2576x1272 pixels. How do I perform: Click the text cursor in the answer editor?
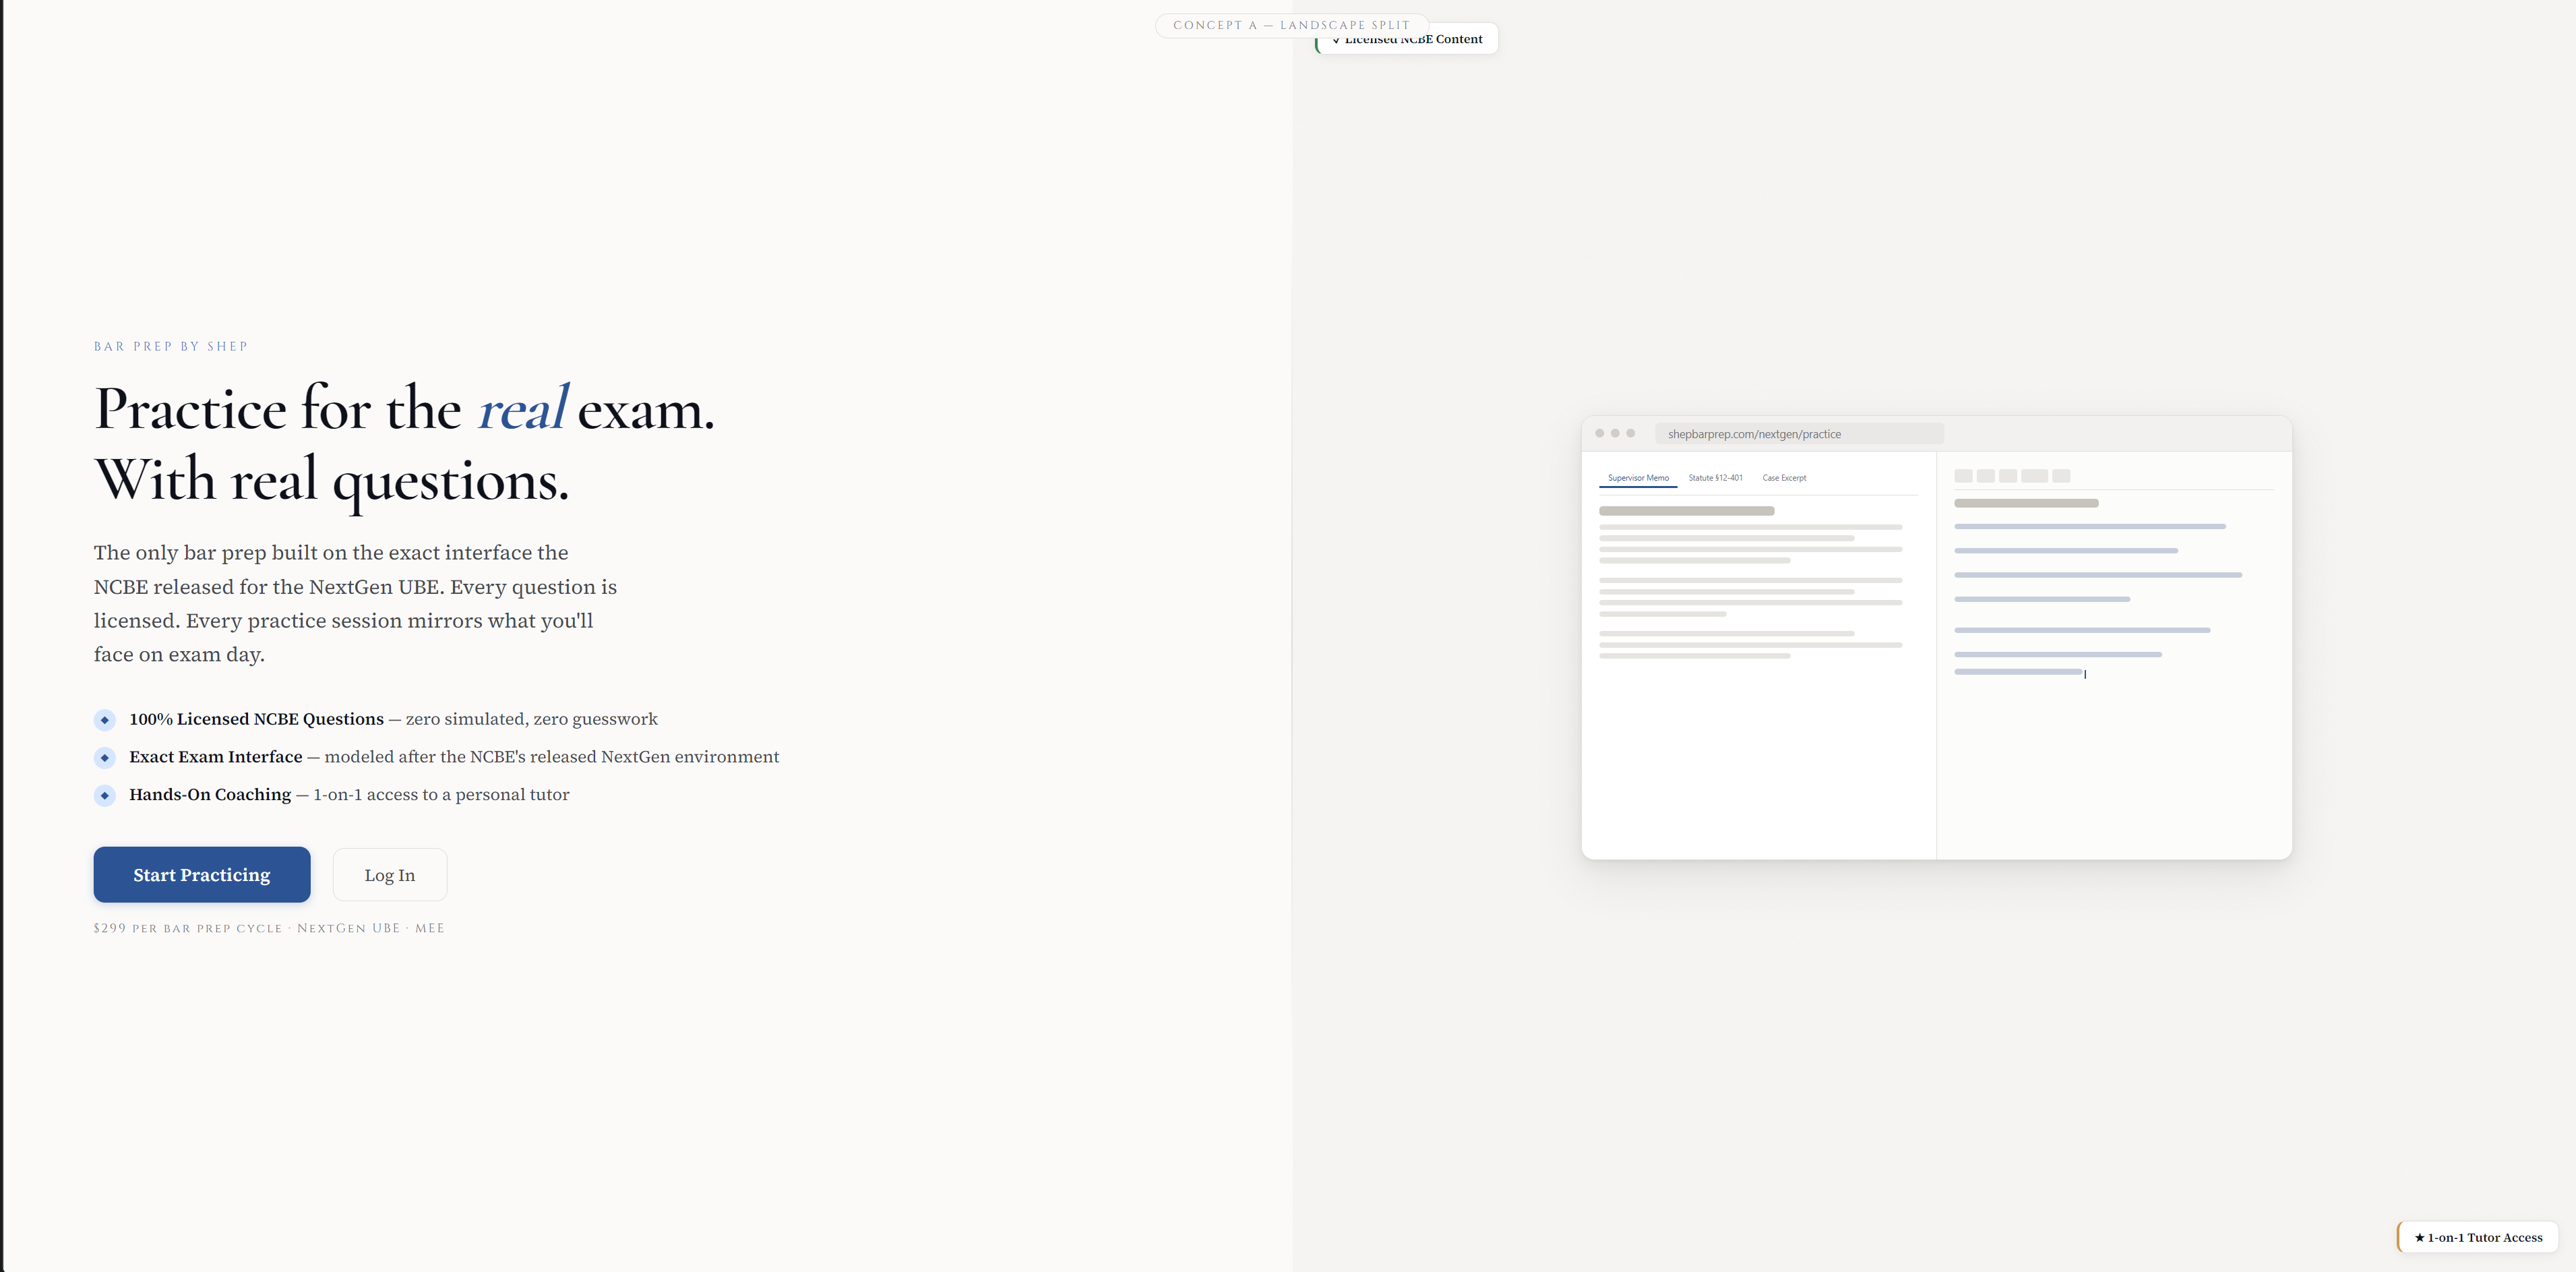pyautogui.click(x=2085, y=674)
